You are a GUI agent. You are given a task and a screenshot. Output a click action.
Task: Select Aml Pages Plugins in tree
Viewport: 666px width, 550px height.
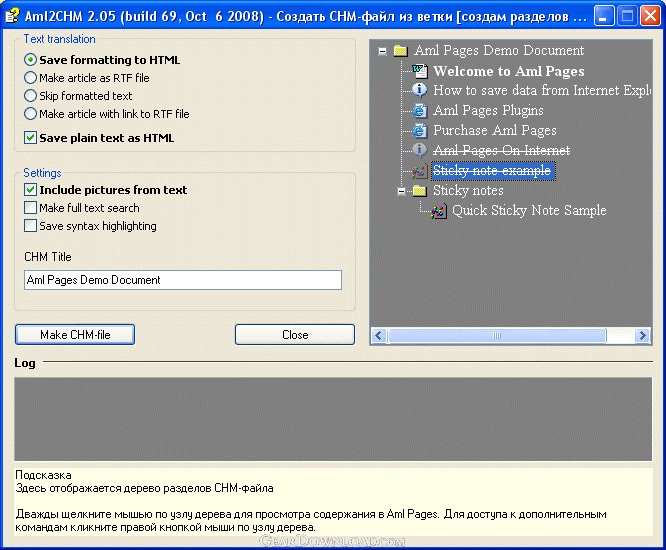[488, 110]
